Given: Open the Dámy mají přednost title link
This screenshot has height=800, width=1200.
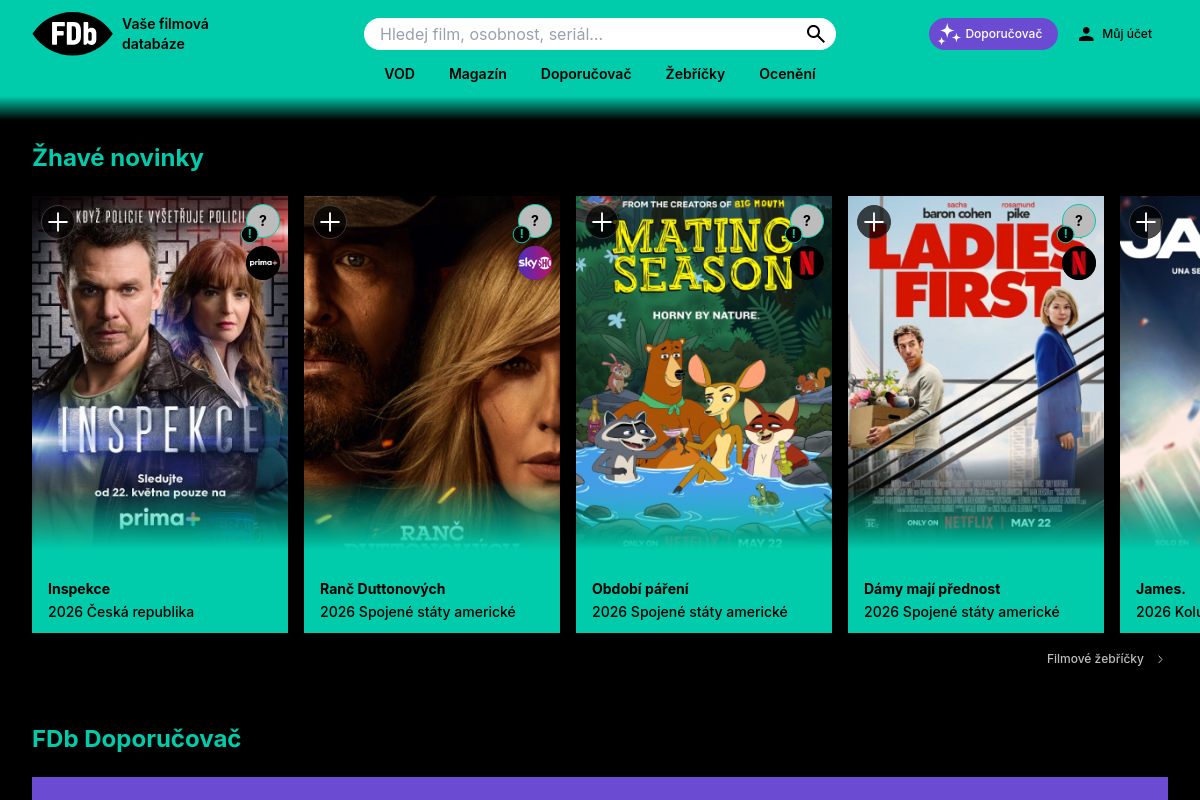Looking at the screenshot, I should (x=932, y=589).
